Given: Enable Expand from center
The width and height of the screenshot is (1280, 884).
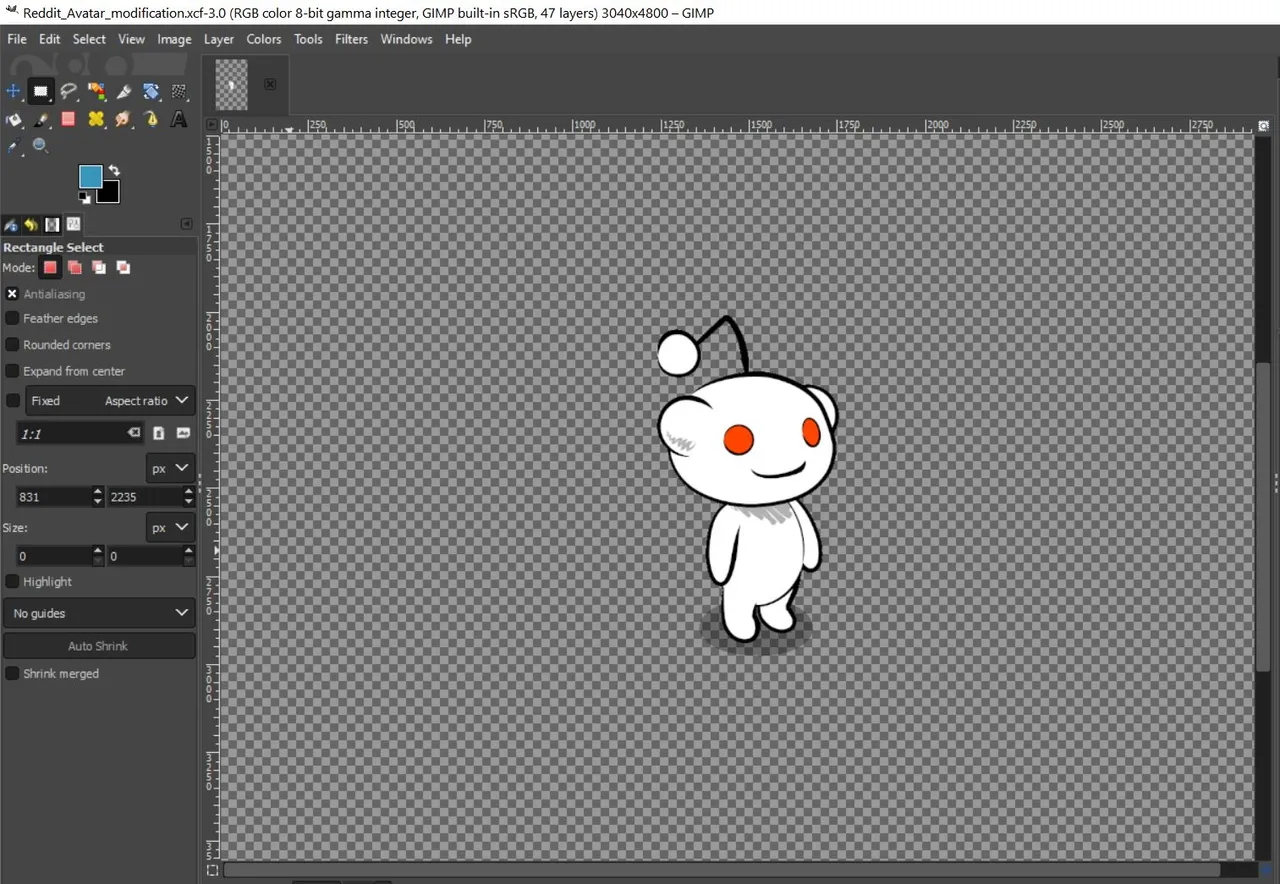Looking at the screenshot, I should 12,371.
